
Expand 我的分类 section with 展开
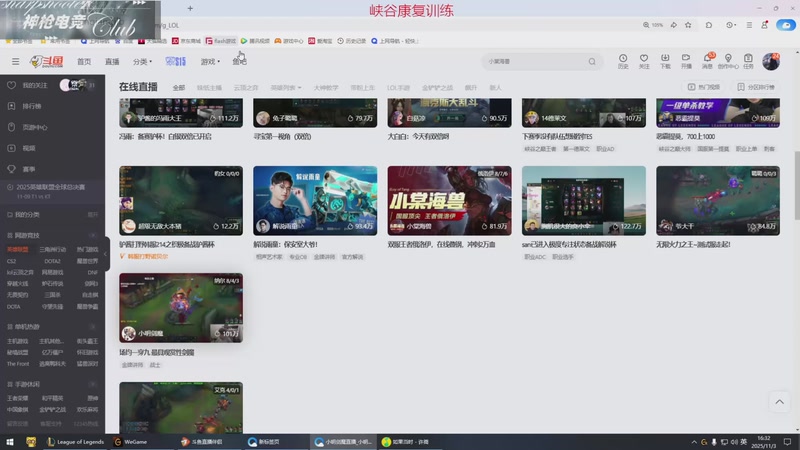click(92, 215)
